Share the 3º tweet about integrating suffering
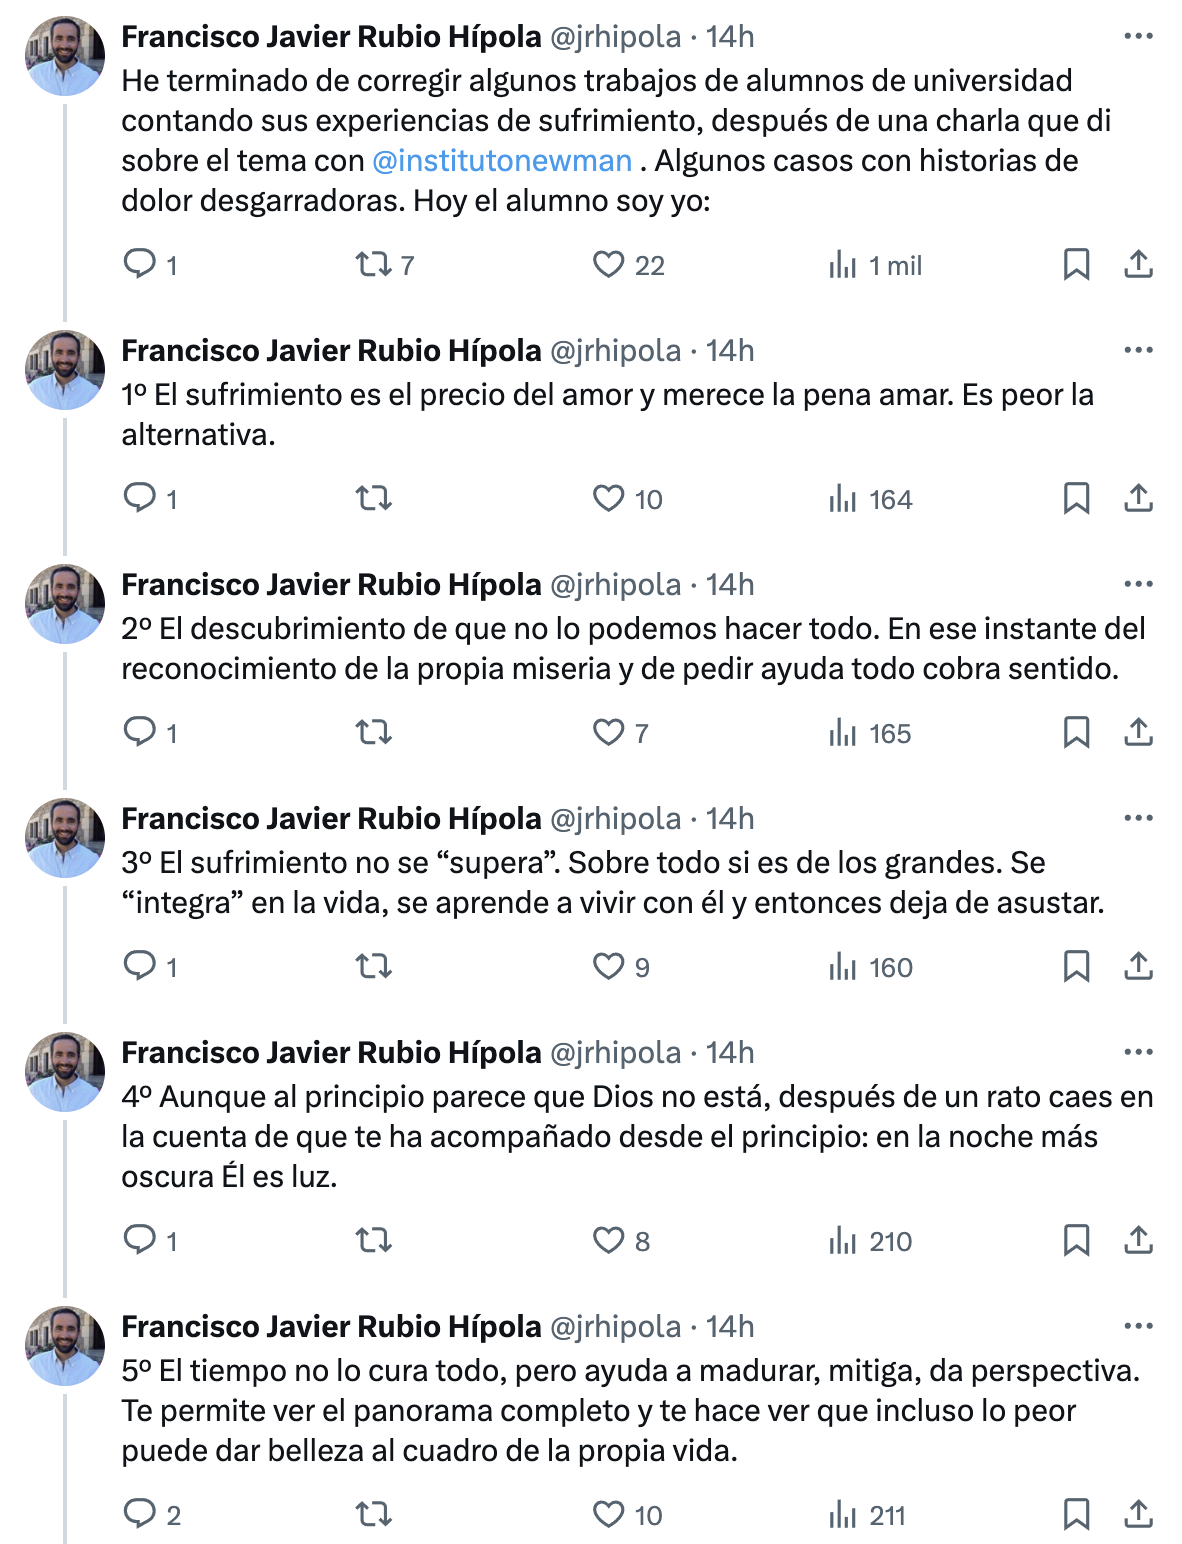 tap(1138, 966)
